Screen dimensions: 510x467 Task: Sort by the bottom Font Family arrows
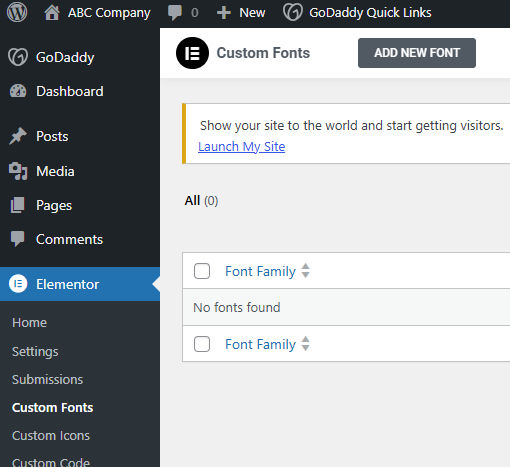(x=305, y=344)
